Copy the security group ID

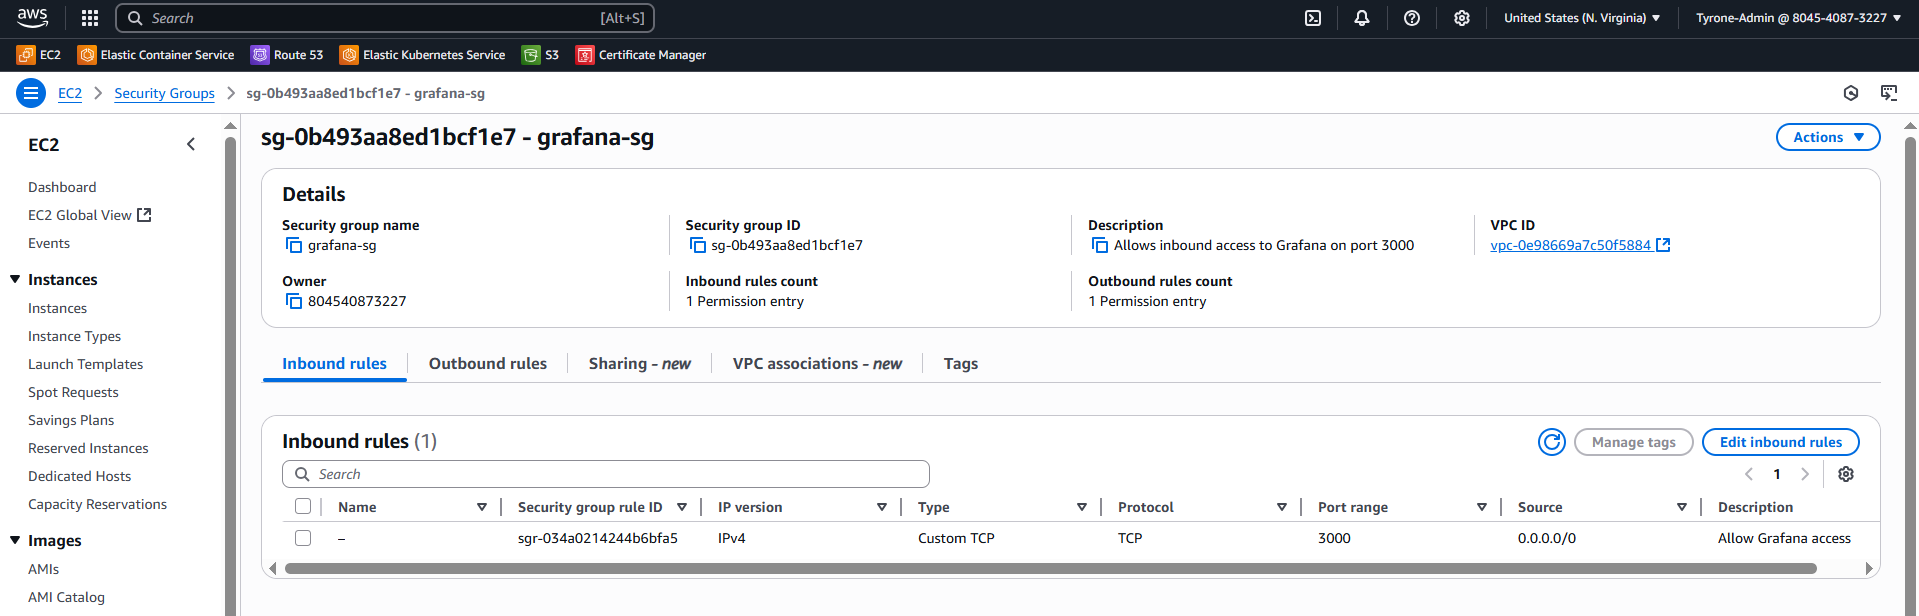(x=698, y=246)
